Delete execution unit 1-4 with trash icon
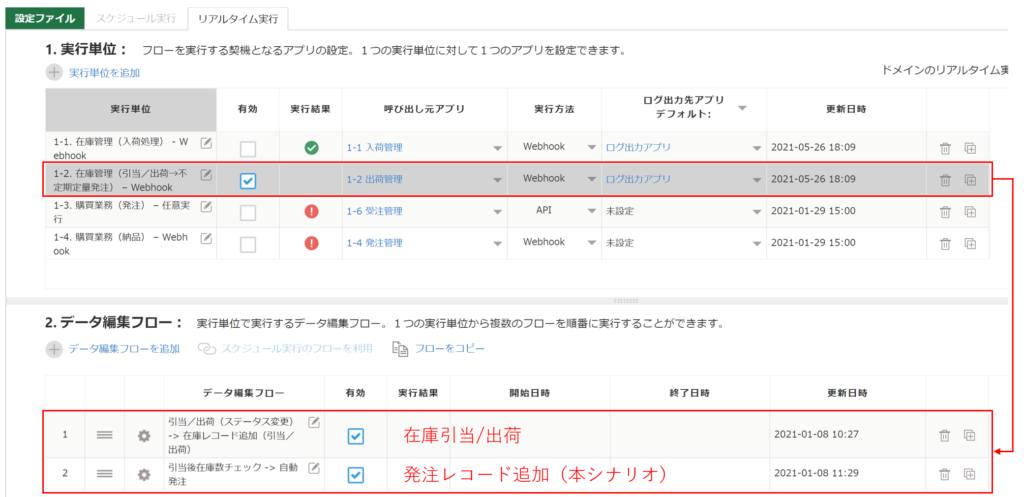The height and width of the screenshot is (497, 1024). pos(945,244)
